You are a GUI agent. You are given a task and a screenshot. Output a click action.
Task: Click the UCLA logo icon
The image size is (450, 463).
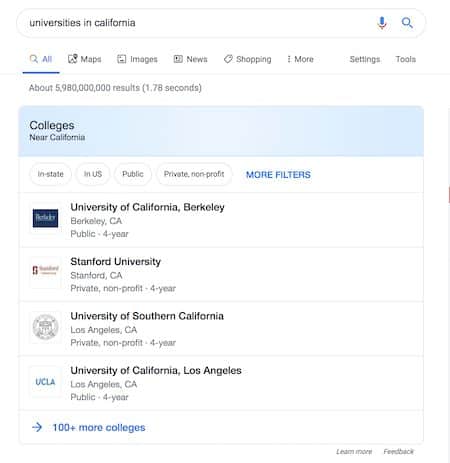(x=45, y=382)
